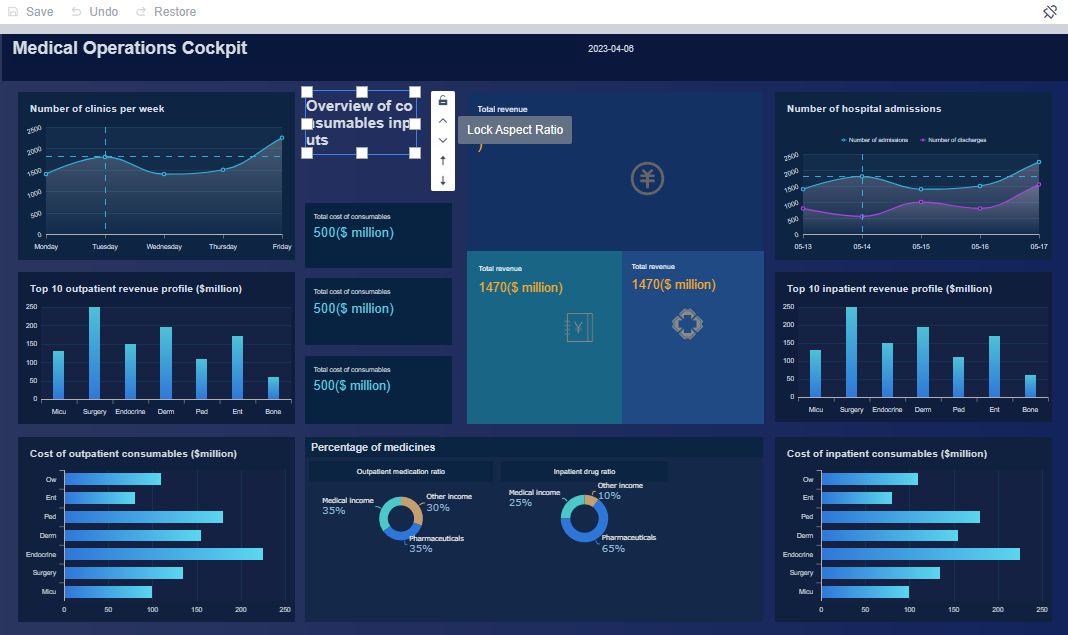
Task: Bring widget to top with up arrow
Action: click(x=443, y=161)
